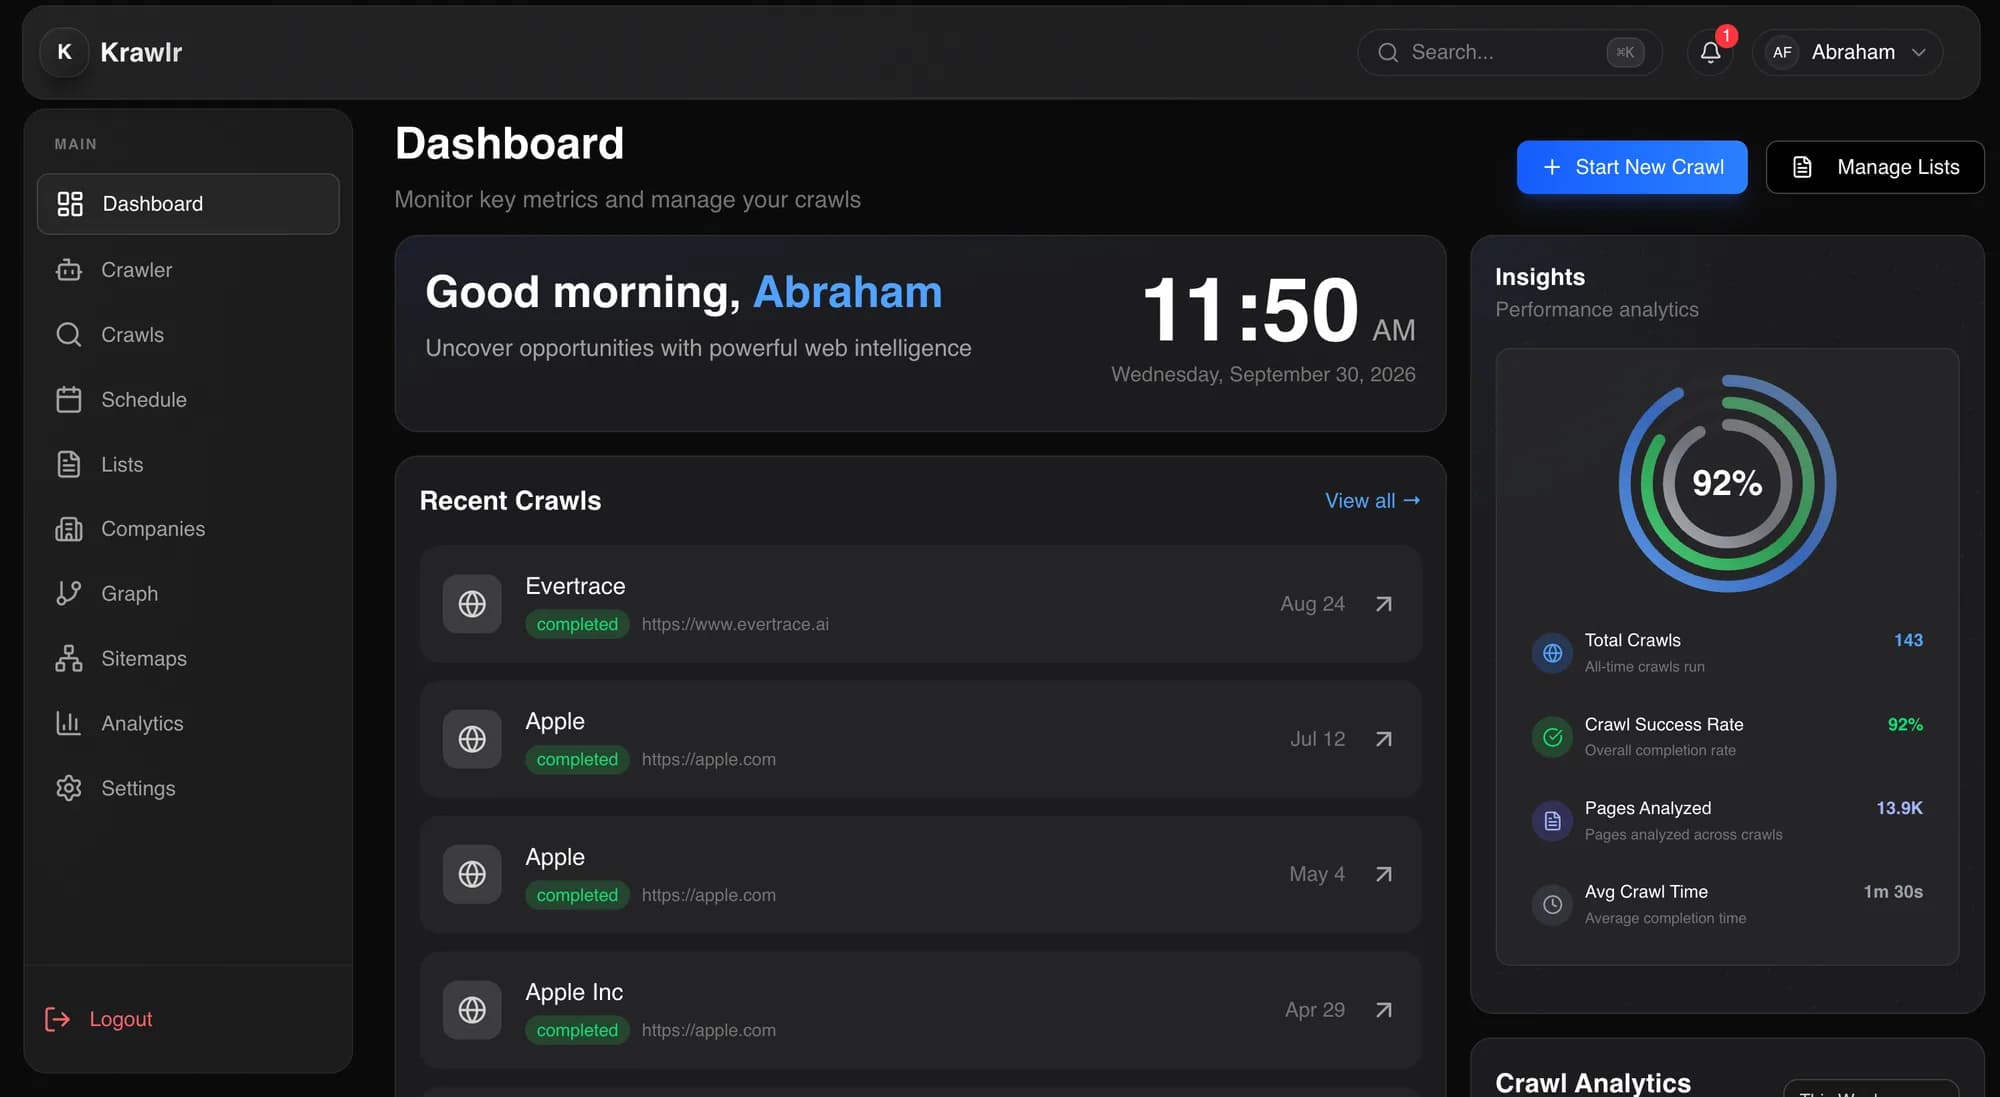Viewport: 2000px width, 1097px height.
Task: Select Sitemaps in the sidebar
Action: point(188,659)
